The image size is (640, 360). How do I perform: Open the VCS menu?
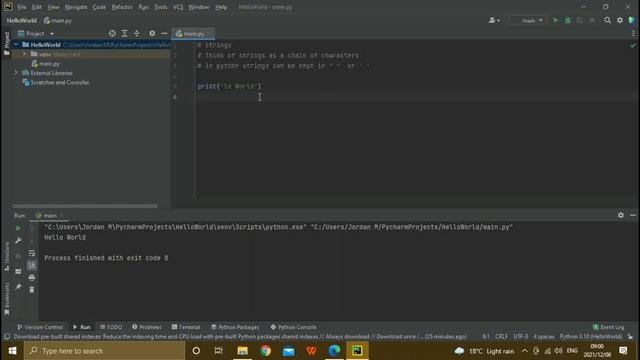click(178, 7)
